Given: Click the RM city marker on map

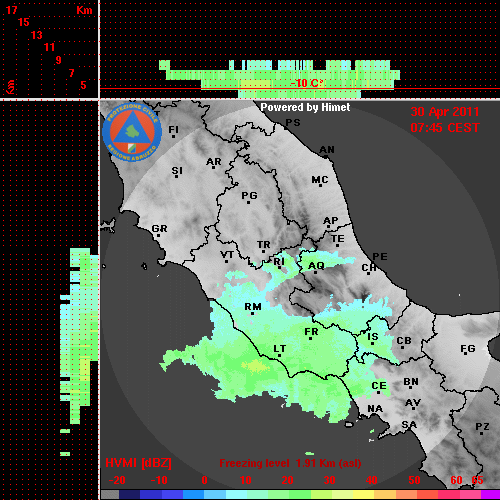Looking at the screenshot, I should click(253, 309).
